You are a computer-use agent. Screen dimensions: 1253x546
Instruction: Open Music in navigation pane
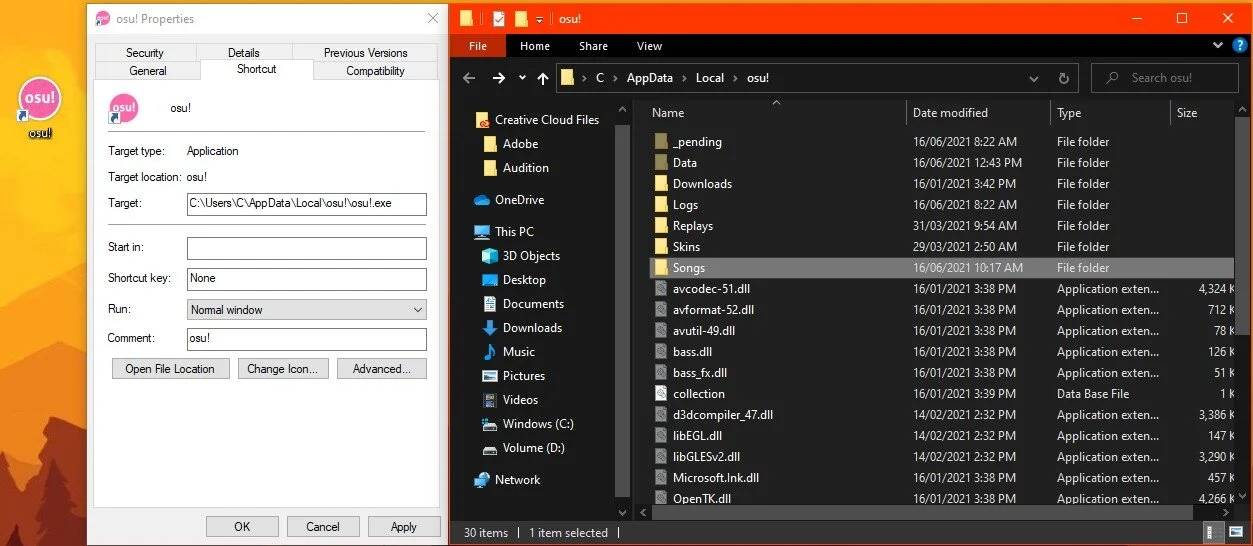(x=509, y=351)
